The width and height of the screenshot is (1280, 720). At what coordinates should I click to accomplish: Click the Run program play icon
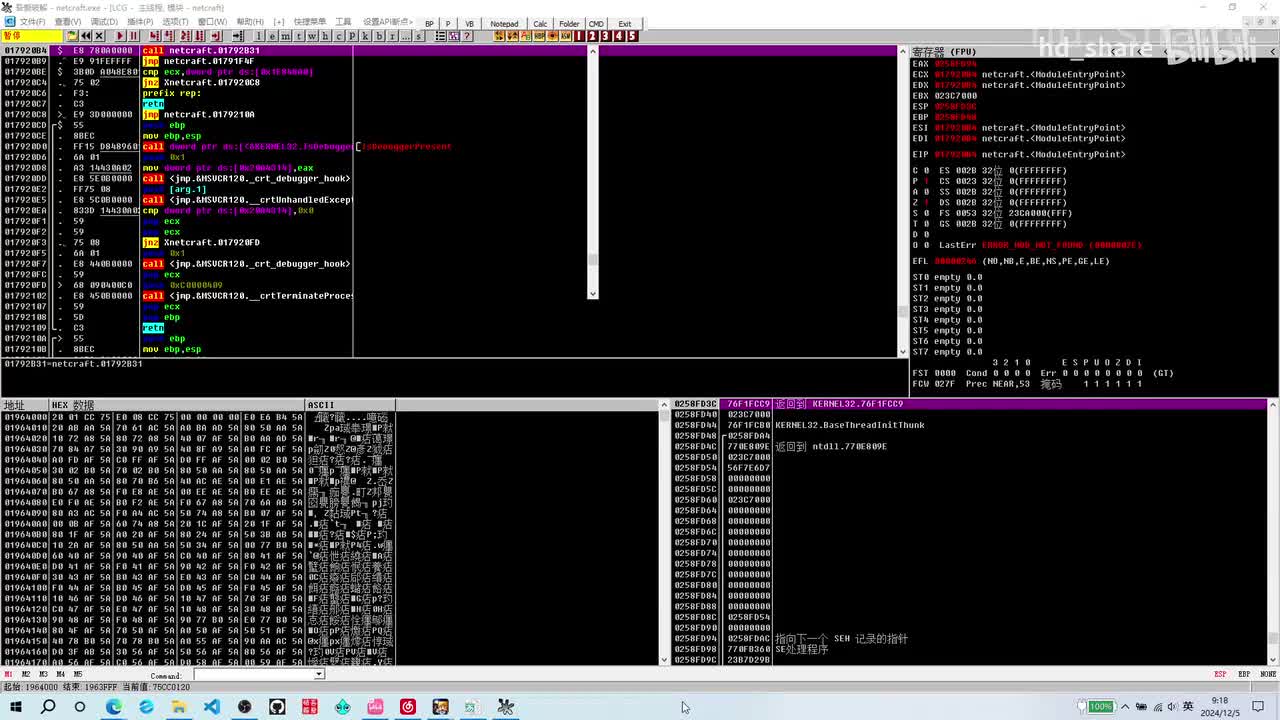pos(120,36)
